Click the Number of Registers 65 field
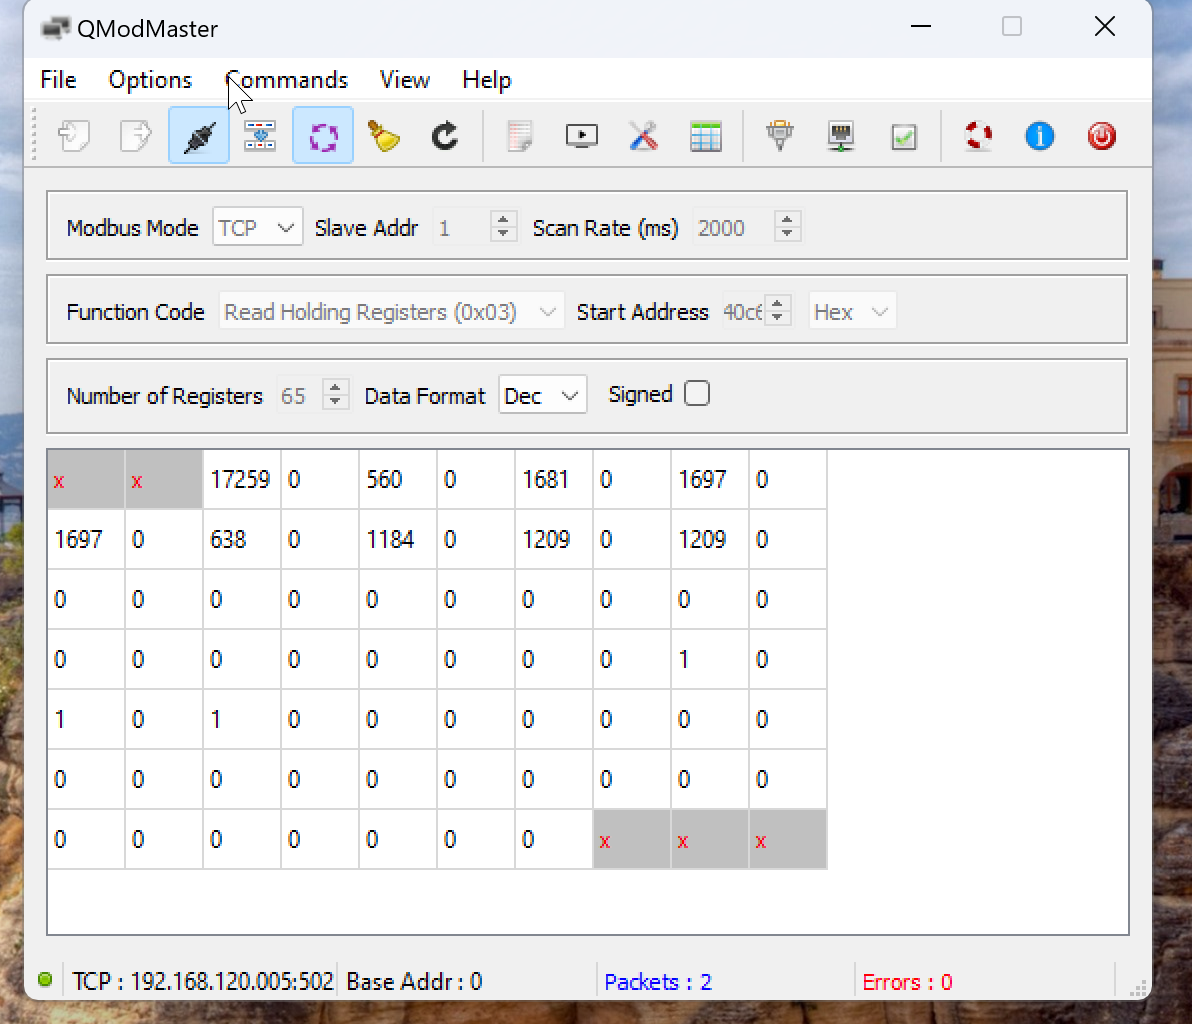 point(300,395)
